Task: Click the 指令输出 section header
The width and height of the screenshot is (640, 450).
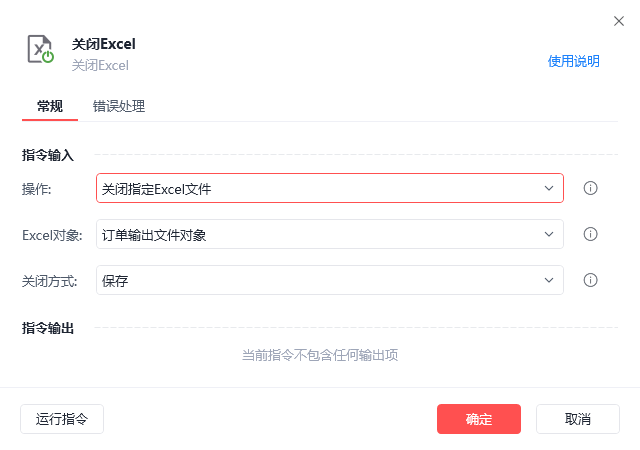Action: pos(48,328)
